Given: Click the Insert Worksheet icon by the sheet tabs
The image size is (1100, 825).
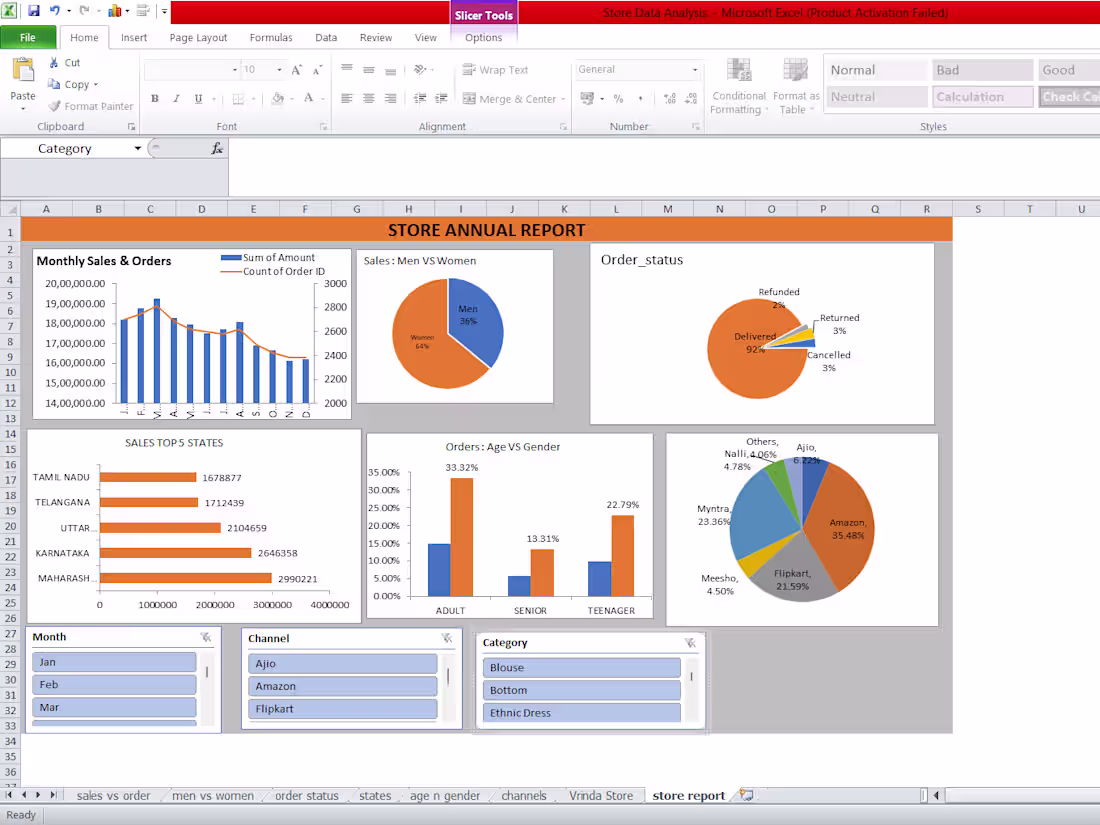Looking at the screenshot, I should pos(746,795).
